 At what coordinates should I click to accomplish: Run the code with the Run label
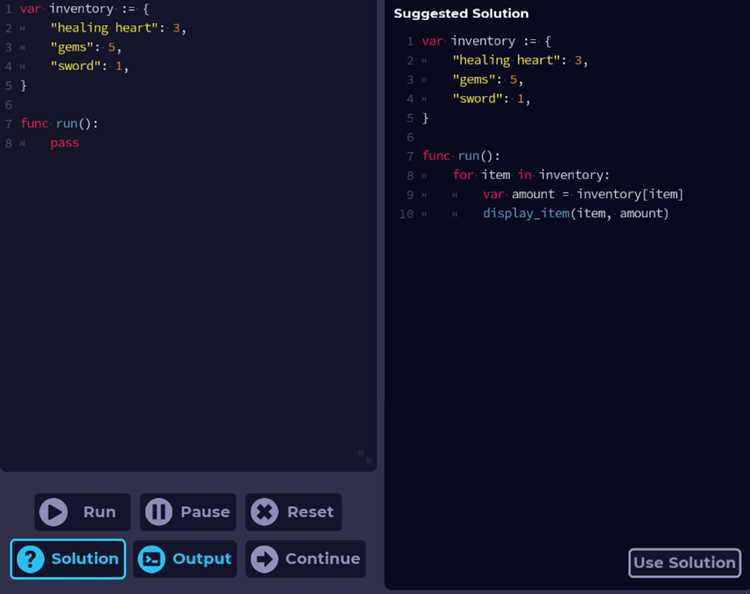pos(99,512)
